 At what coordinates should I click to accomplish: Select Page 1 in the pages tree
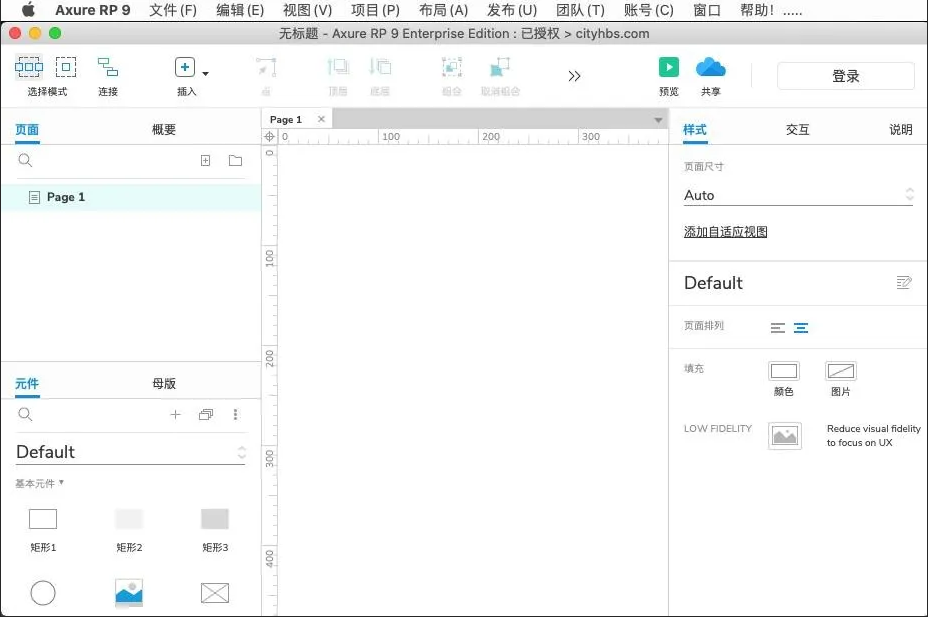click(131, 197)
